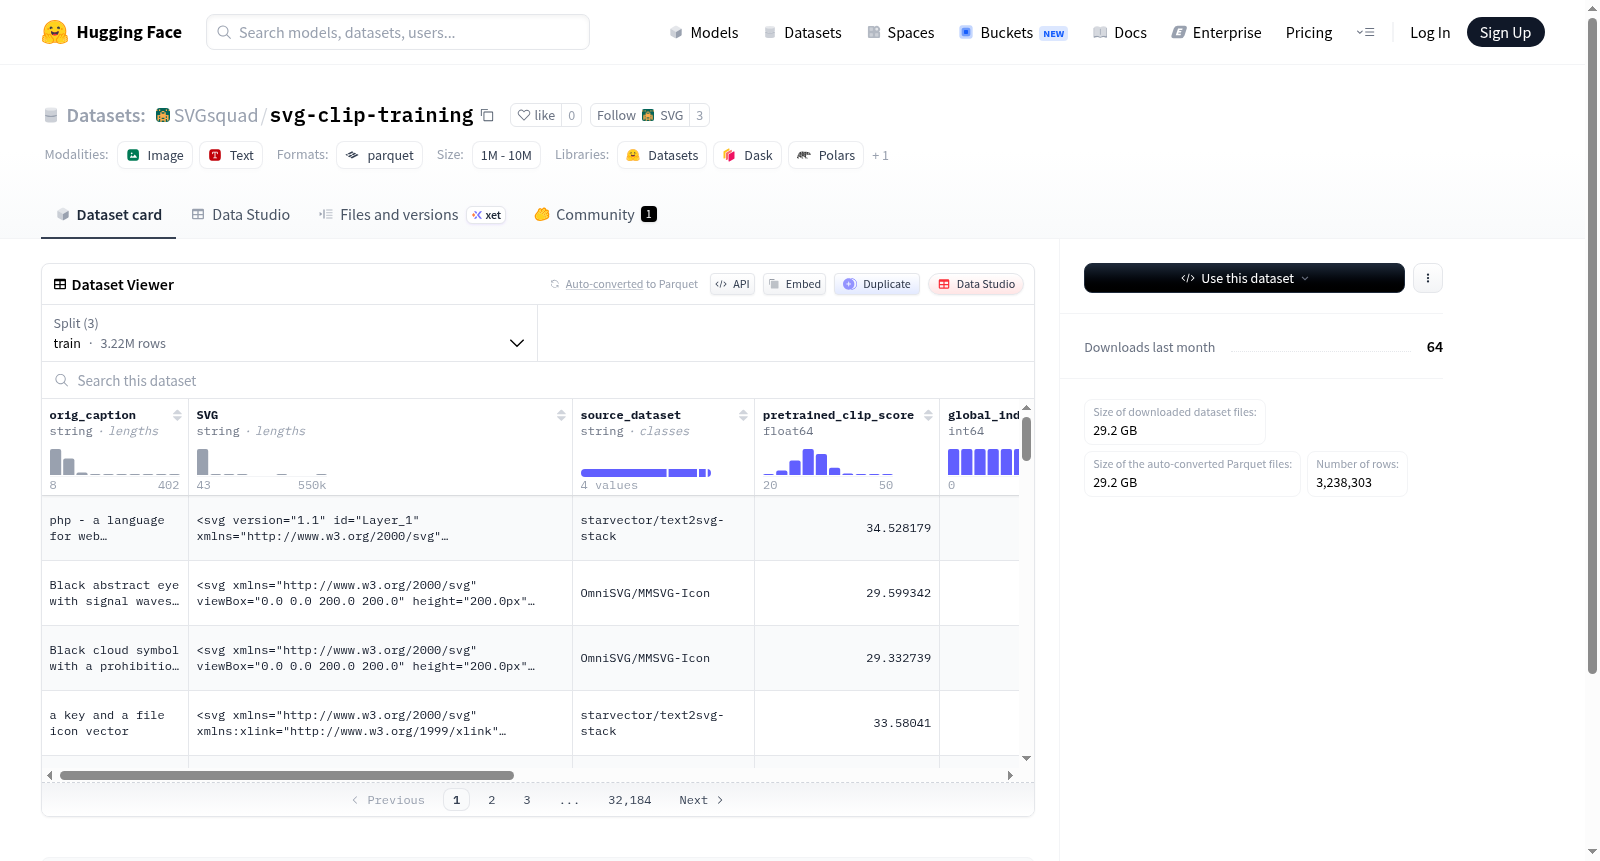The height and width of the screenshot is (861, 1600).
Task: Switch to Community tab
Action: (596, 215)
